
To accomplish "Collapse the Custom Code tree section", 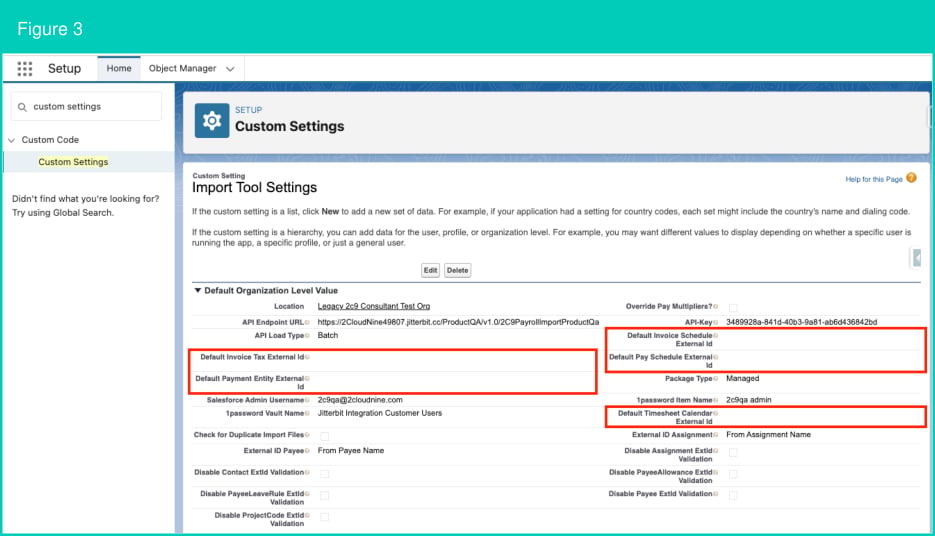I will click(x=11, y=140).
